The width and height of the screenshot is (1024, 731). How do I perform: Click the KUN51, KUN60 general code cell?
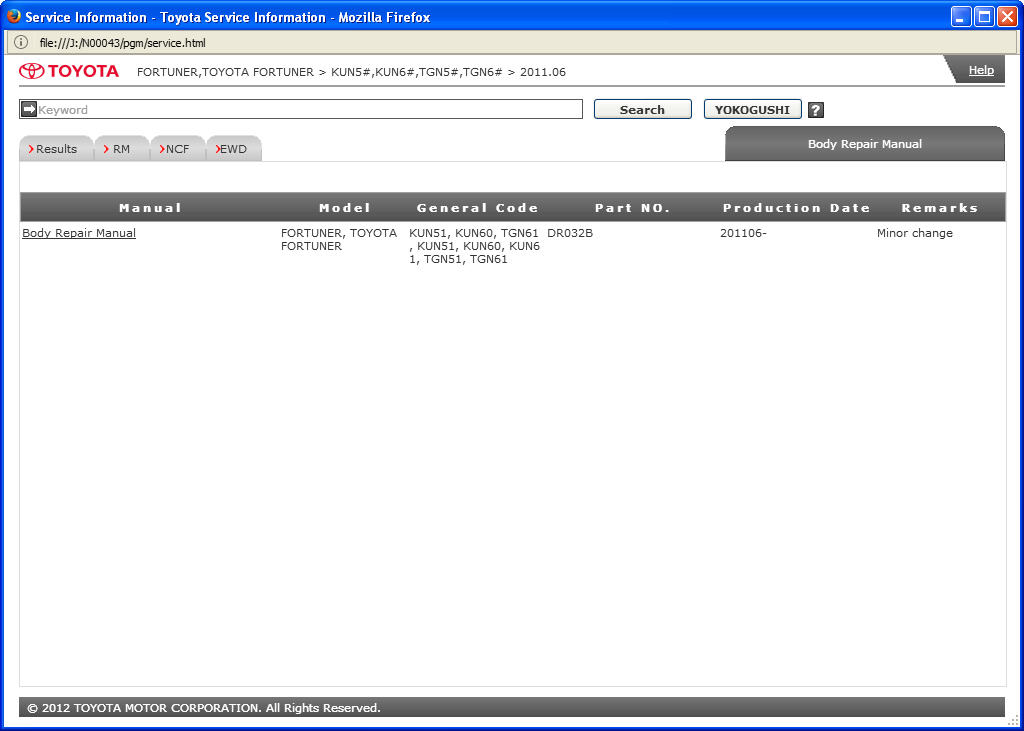(x=475, y=246)
